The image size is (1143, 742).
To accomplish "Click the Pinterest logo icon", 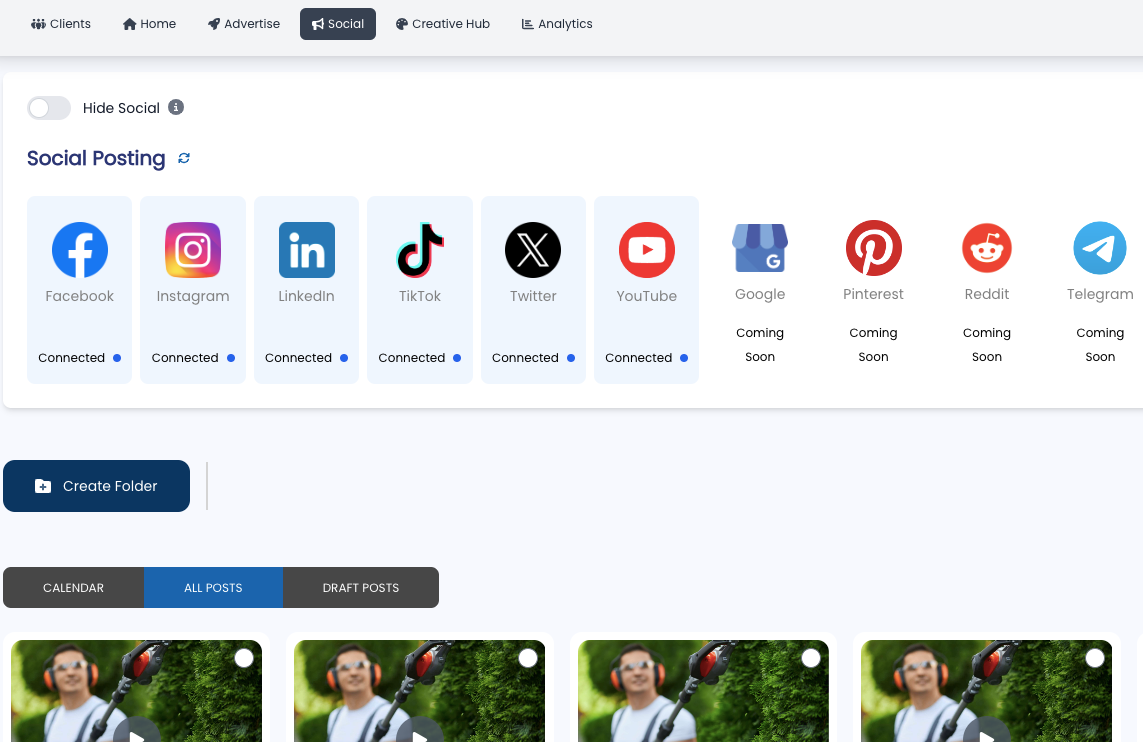I will coord(873,248).
